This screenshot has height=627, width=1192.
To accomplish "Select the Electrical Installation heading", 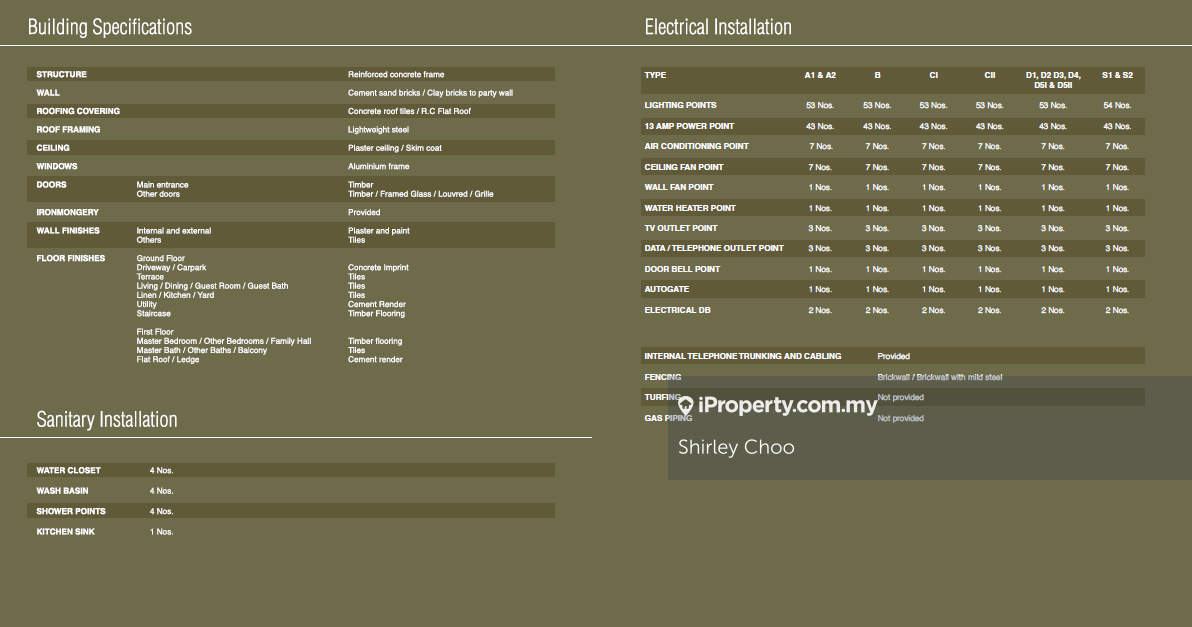I will pyautogui.click(x=718, y=27).
